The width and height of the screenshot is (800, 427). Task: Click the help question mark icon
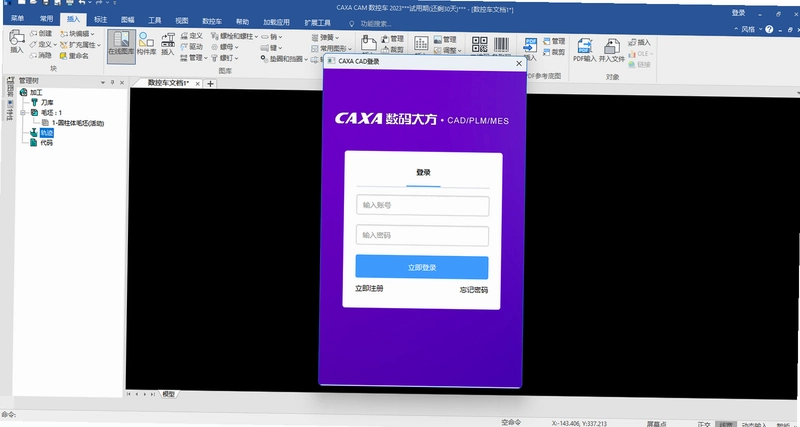click(769, 30)
